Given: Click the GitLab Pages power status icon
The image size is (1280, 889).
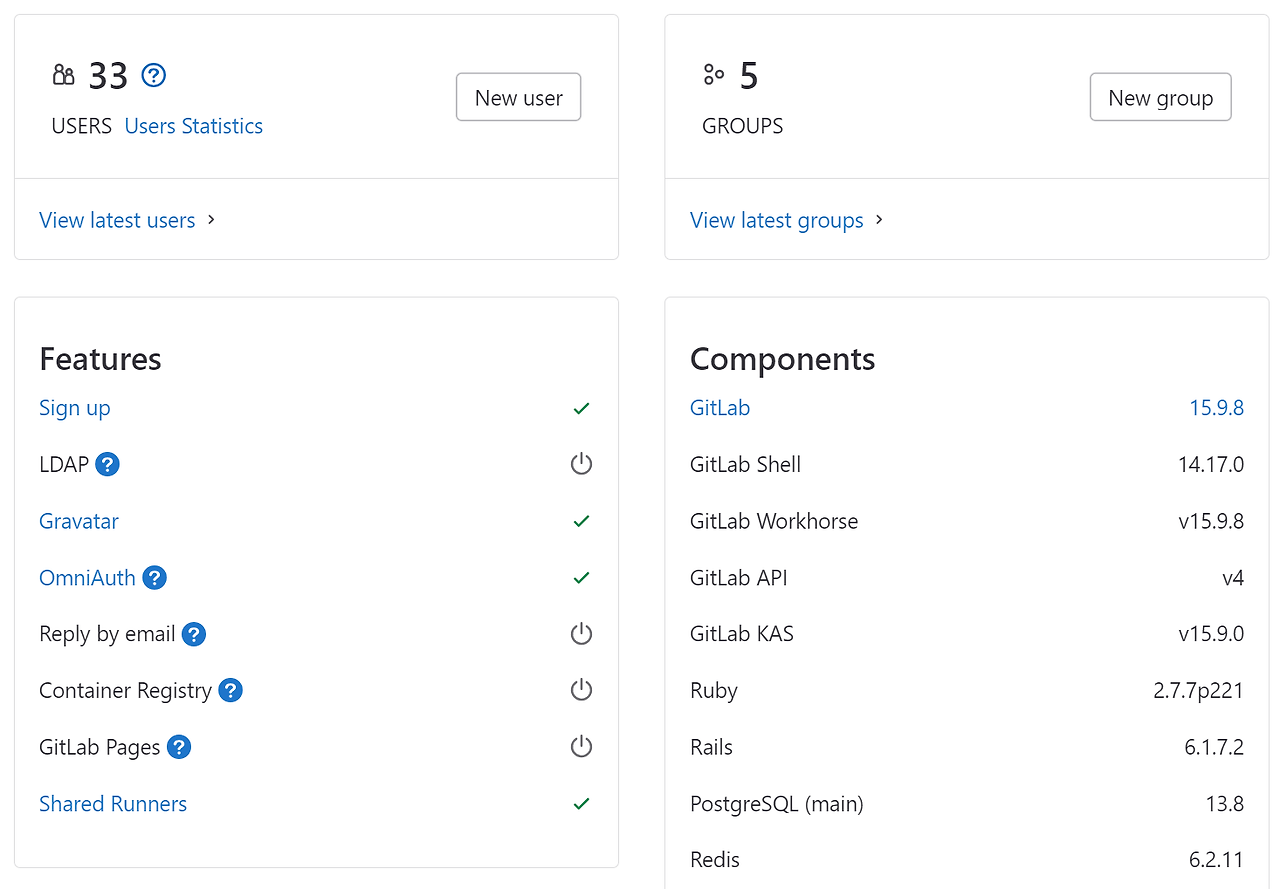Looking at the screenshot, I should tap(581, 747).
